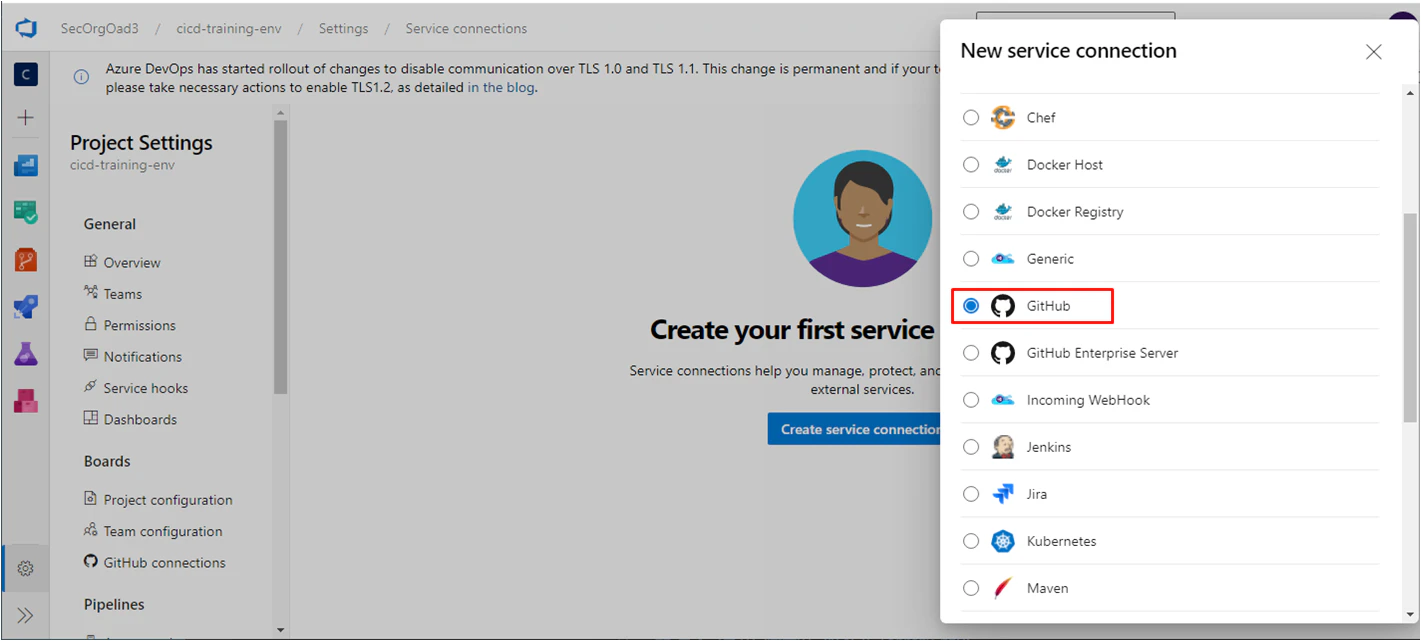Open Project settings gear icon
This screenshot has height=641, width=1421.
click(x=26, y=568)
